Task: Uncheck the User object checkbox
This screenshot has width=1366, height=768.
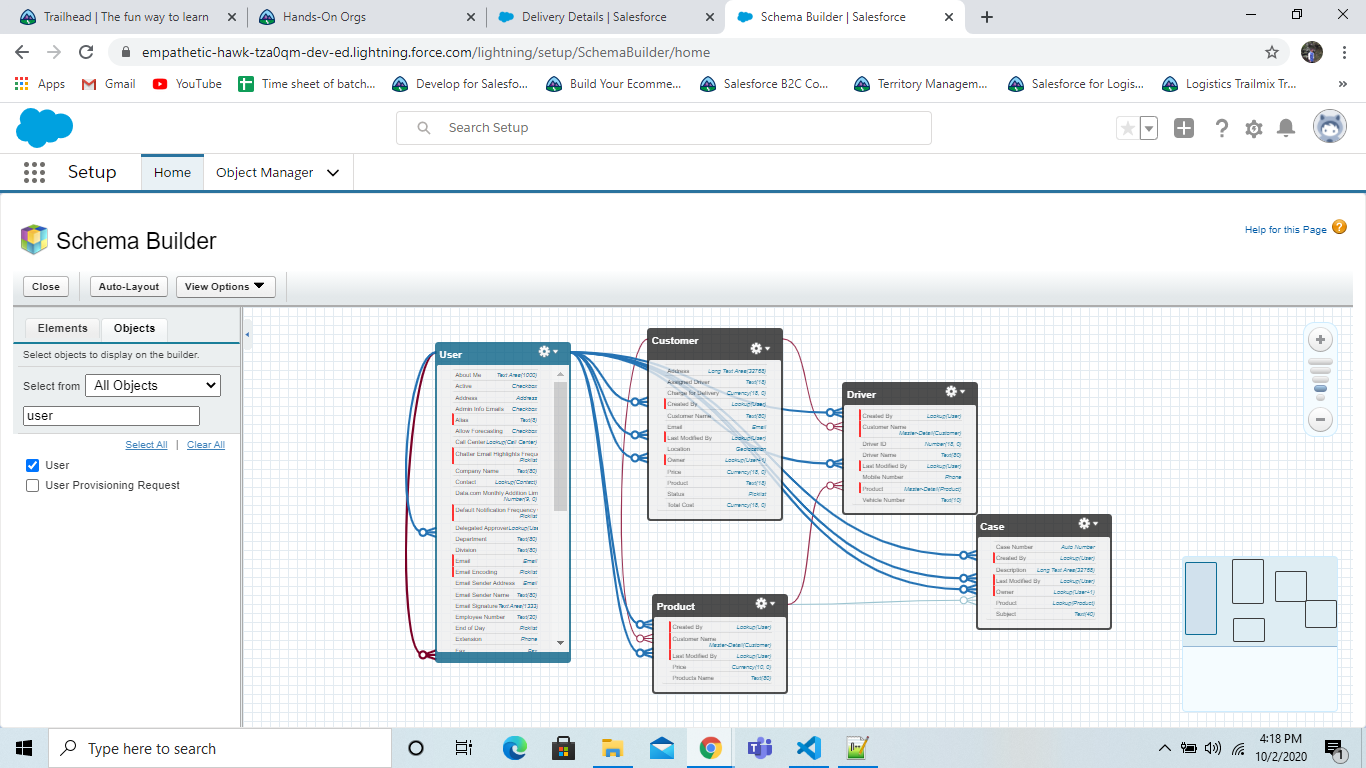Action: coord(33,465)
